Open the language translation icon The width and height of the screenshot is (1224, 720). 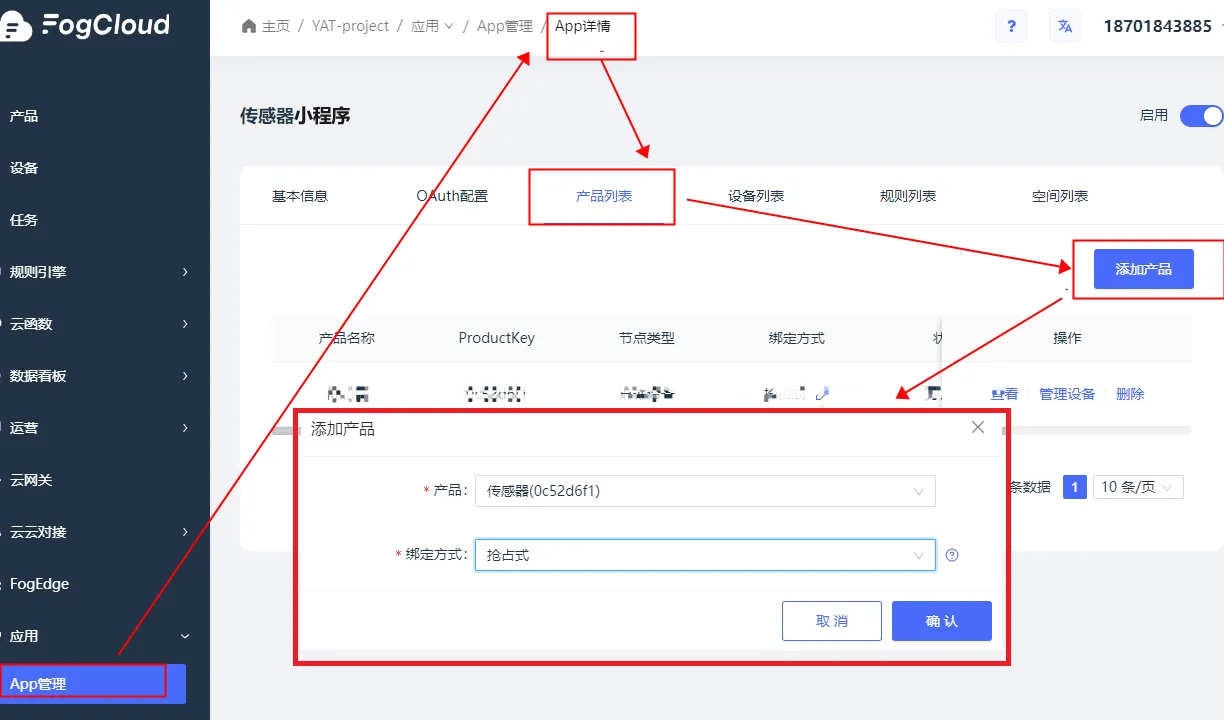coord(1065,26)
